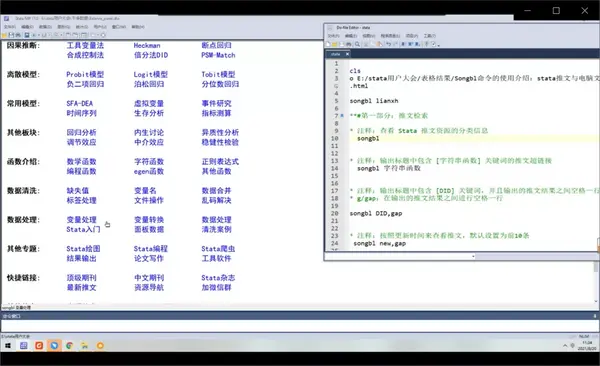Click the Print icon in Do-file Editor toolbar
The height and width of the screenshot is (366, 600).
(x=349, y=44)
